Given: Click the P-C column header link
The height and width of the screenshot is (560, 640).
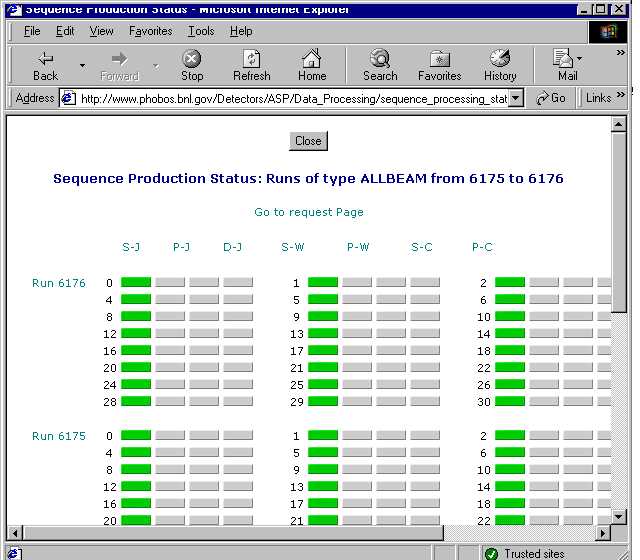Looking at the screenshot, I should pyautogui.click(x=482, y=247).
